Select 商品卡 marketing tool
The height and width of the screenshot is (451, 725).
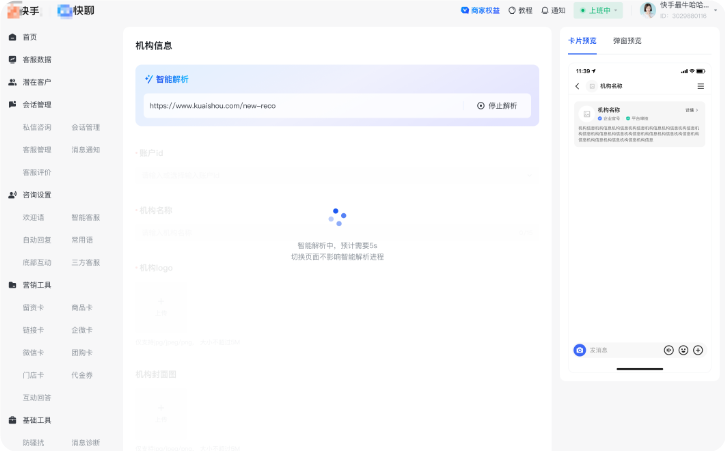pyautogui.click(x=82, y=308)
